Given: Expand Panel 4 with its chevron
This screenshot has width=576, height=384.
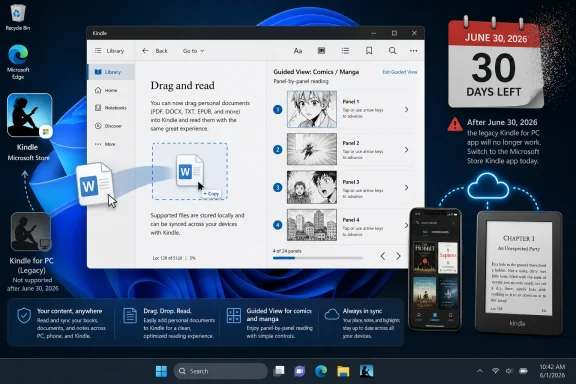Looking at the screenshot, I should point(406,225).
